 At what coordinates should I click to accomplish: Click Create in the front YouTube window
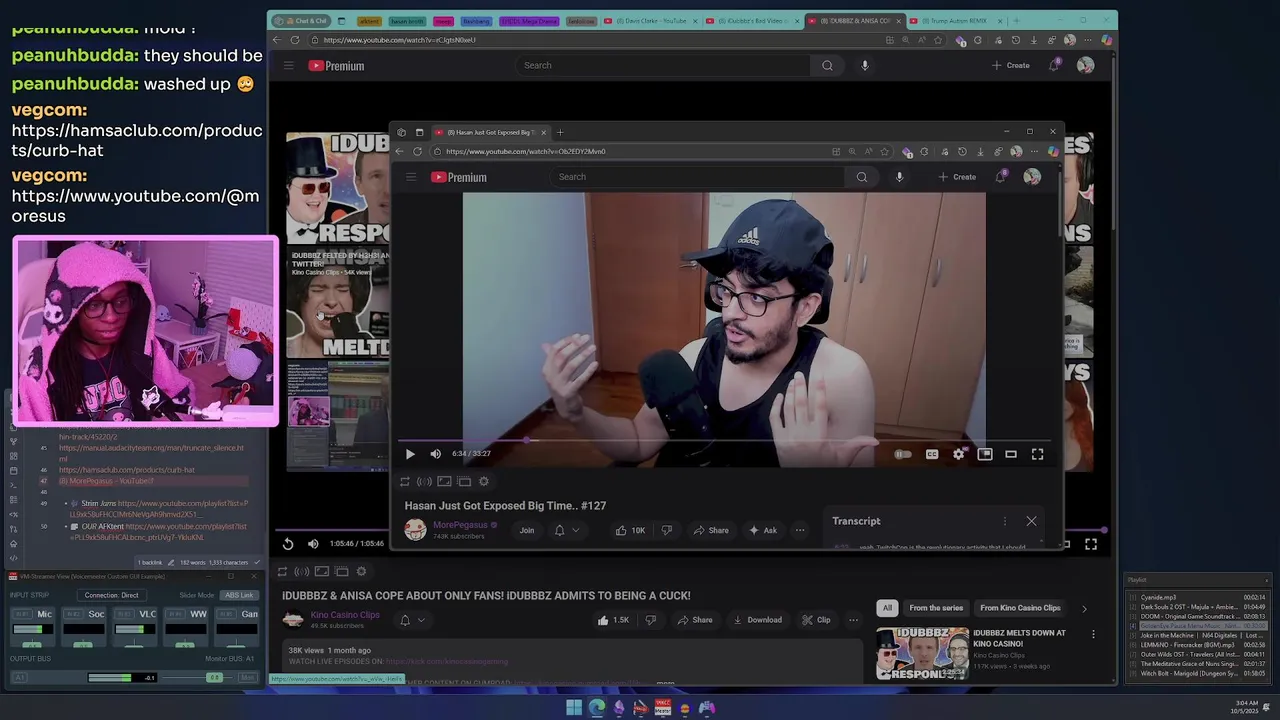click(x=957, y=177)
